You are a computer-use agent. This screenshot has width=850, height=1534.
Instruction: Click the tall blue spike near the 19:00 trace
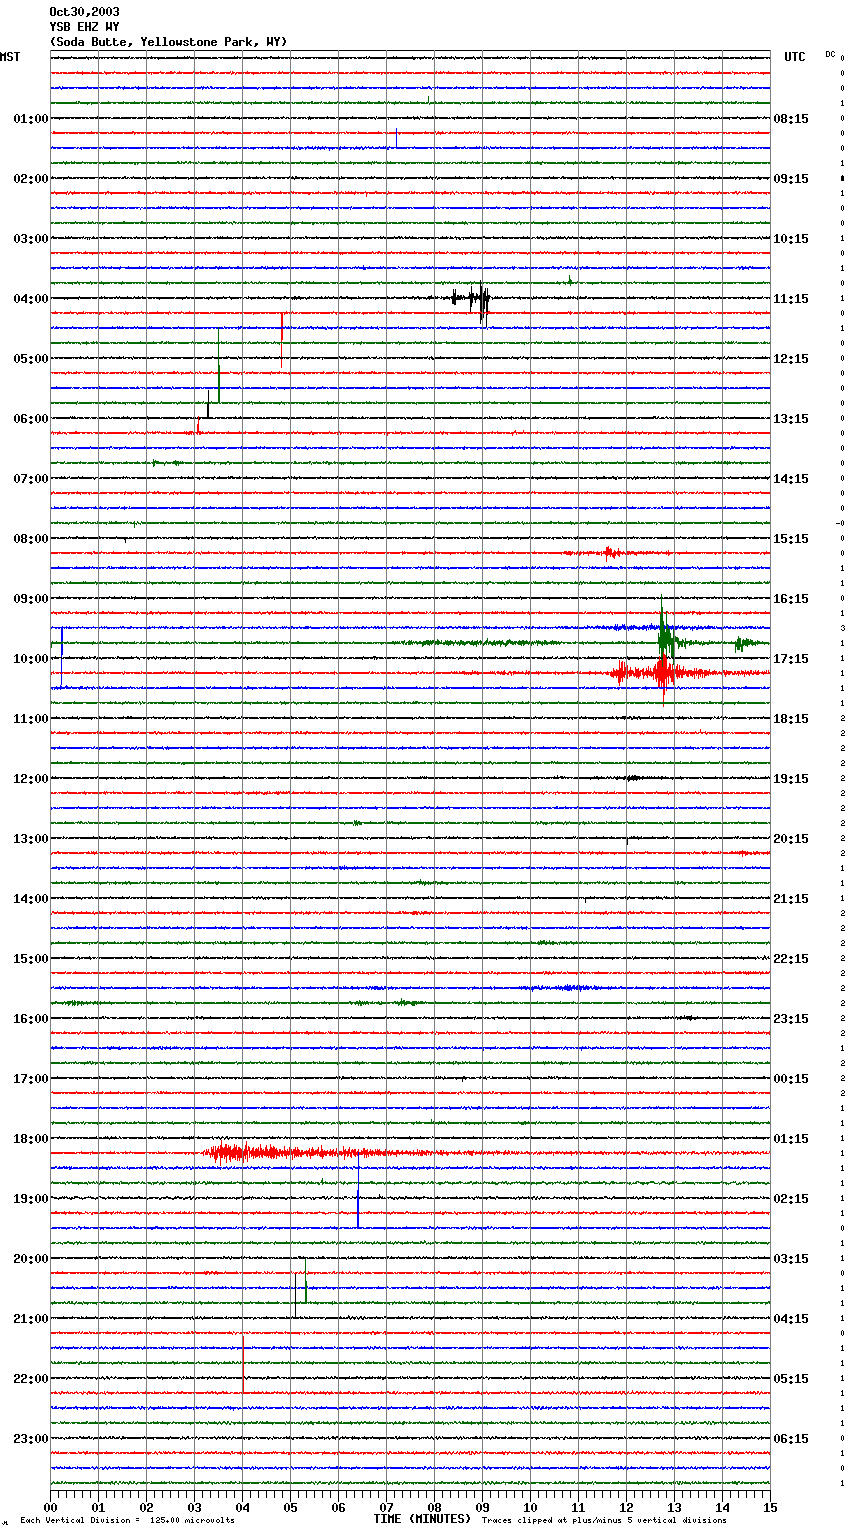tap(358, 1190)
